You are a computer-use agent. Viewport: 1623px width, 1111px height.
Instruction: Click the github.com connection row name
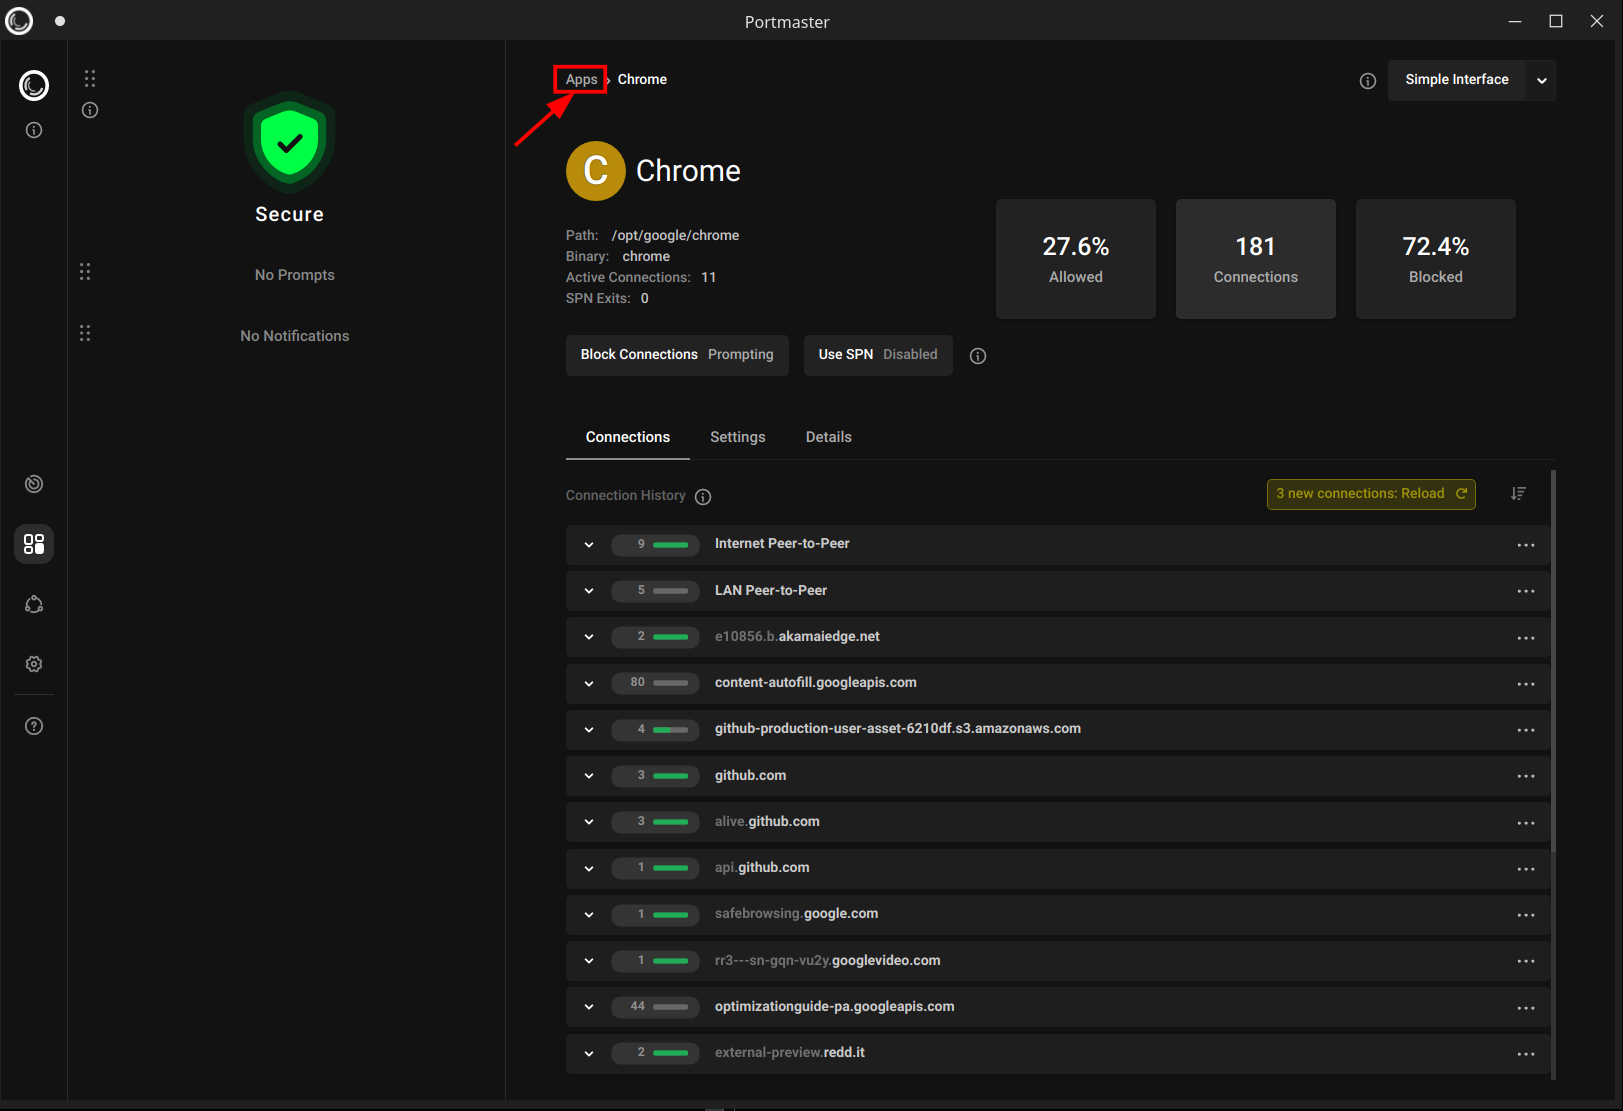(x=750, y=776)
